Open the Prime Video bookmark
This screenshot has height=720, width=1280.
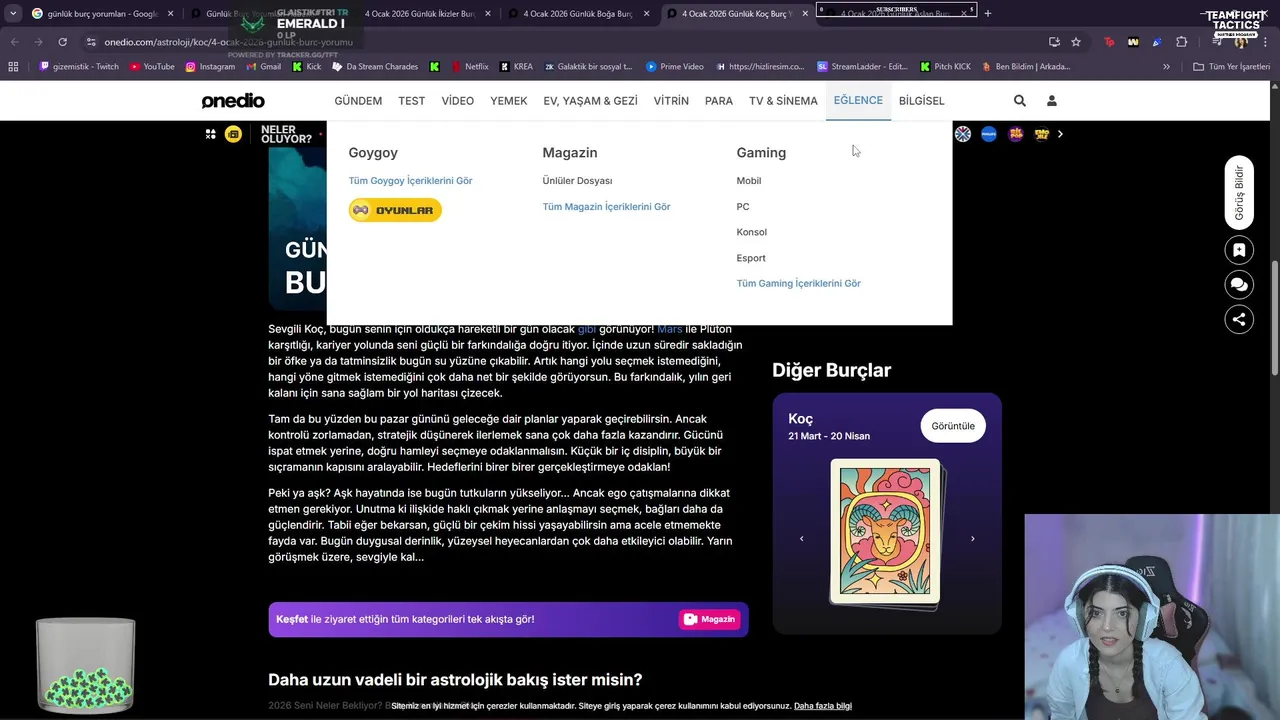(x=675, y=67)
